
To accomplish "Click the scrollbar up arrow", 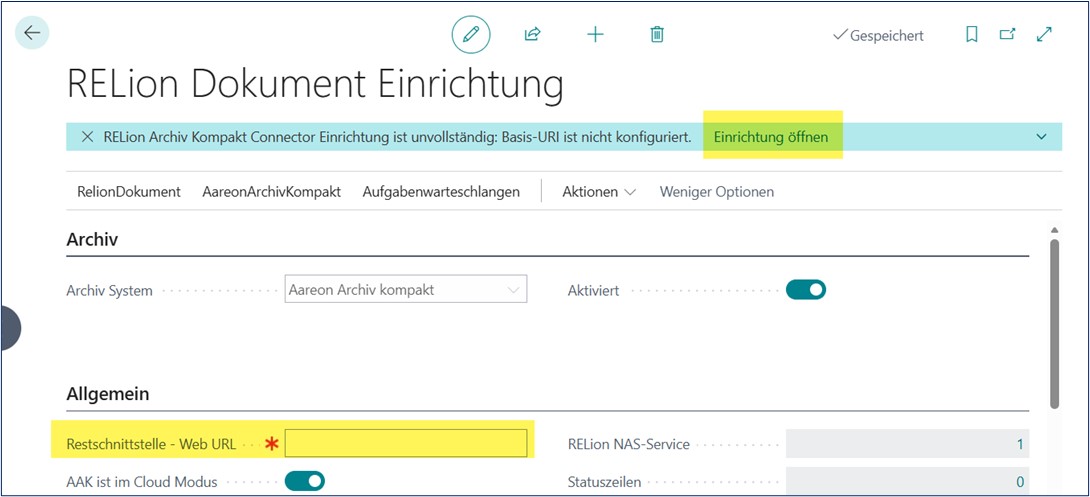I will click(1055, 230).
